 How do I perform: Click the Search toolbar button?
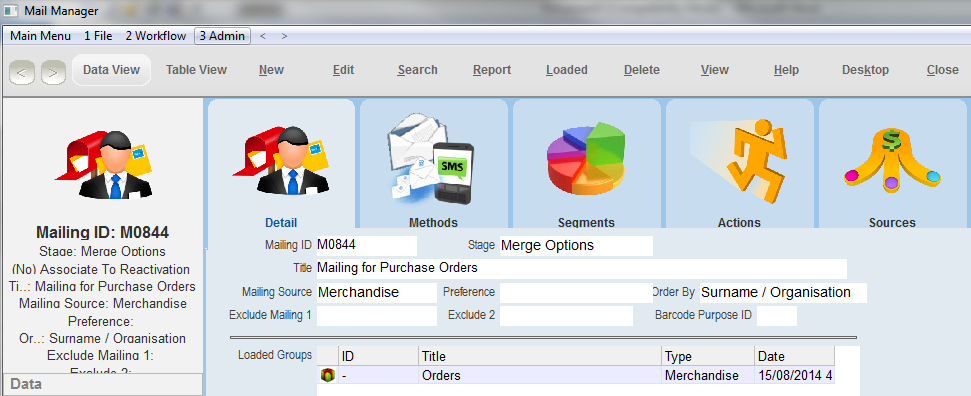[x=417, y=70]
